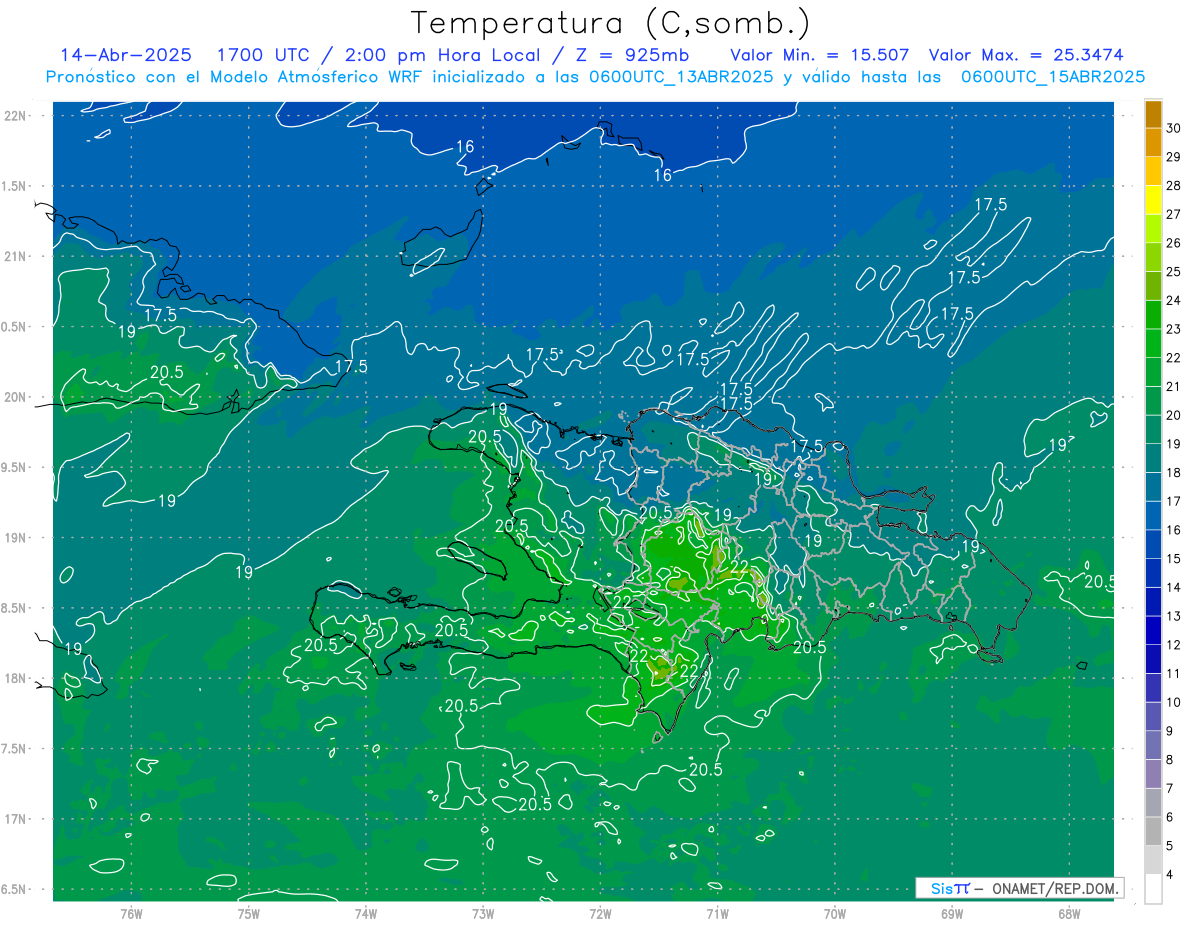Click latitude axis label "0.5N"
The width and height of the screenshot is (1200, 927).
15,327
